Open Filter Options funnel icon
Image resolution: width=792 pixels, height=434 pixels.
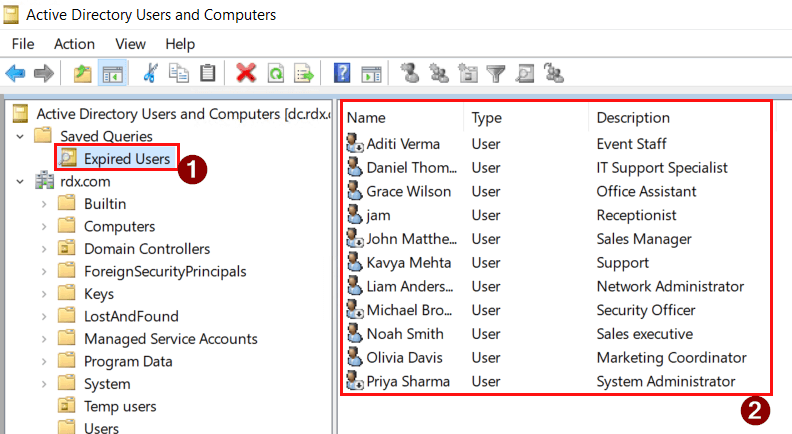click(496, 74)
